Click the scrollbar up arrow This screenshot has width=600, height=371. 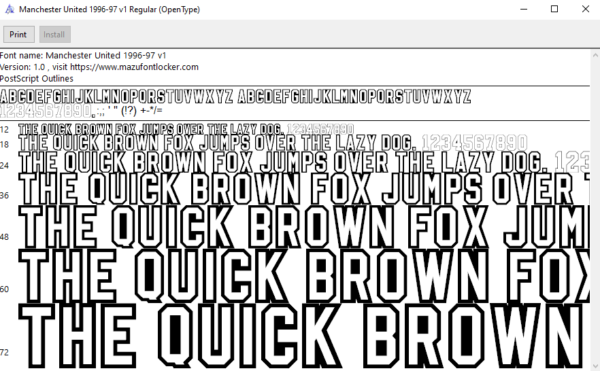(595, 55)
